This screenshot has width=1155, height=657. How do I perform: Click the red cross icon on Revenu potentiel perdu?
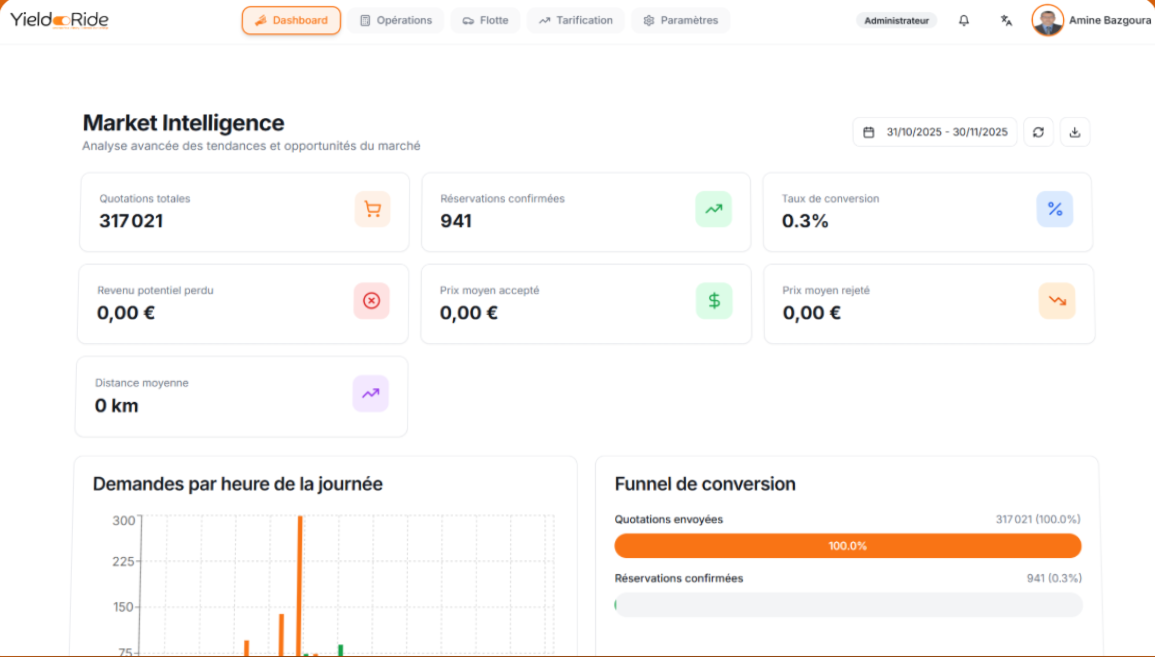(372, 301)
